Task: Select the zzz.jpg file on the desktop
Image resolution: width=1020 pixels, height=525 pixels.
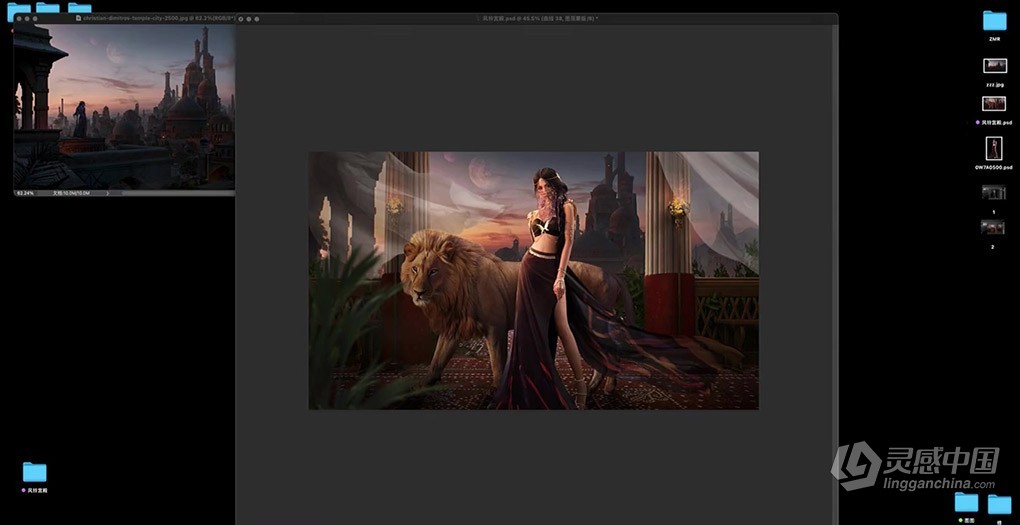Action: point(994,66)
